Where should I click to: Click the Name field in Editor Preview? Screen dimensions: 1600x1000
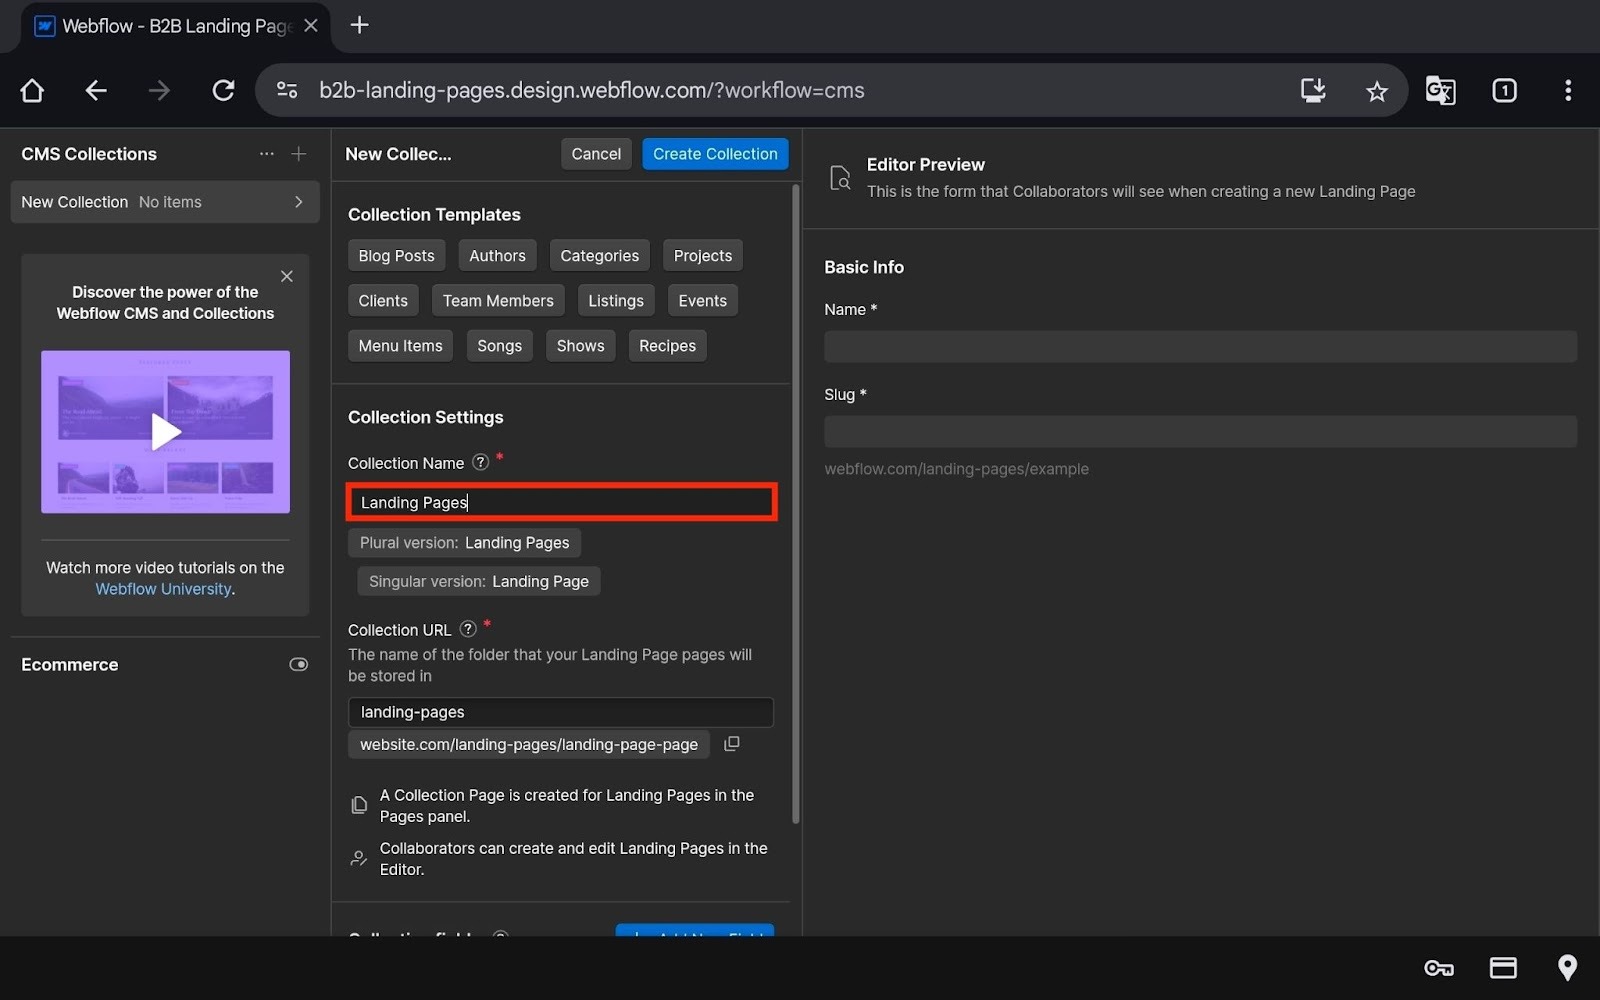tap(1200, 347)
